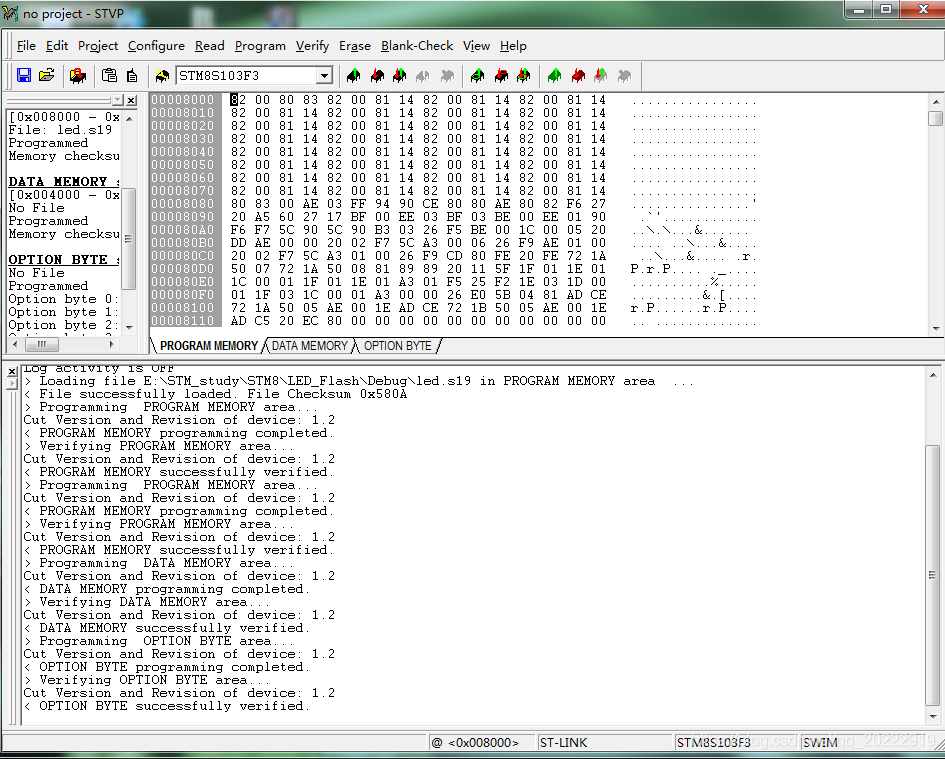Click the STM8S103F3 status bar entry
The image size is (945, 759).
click(x=736, y=743)
